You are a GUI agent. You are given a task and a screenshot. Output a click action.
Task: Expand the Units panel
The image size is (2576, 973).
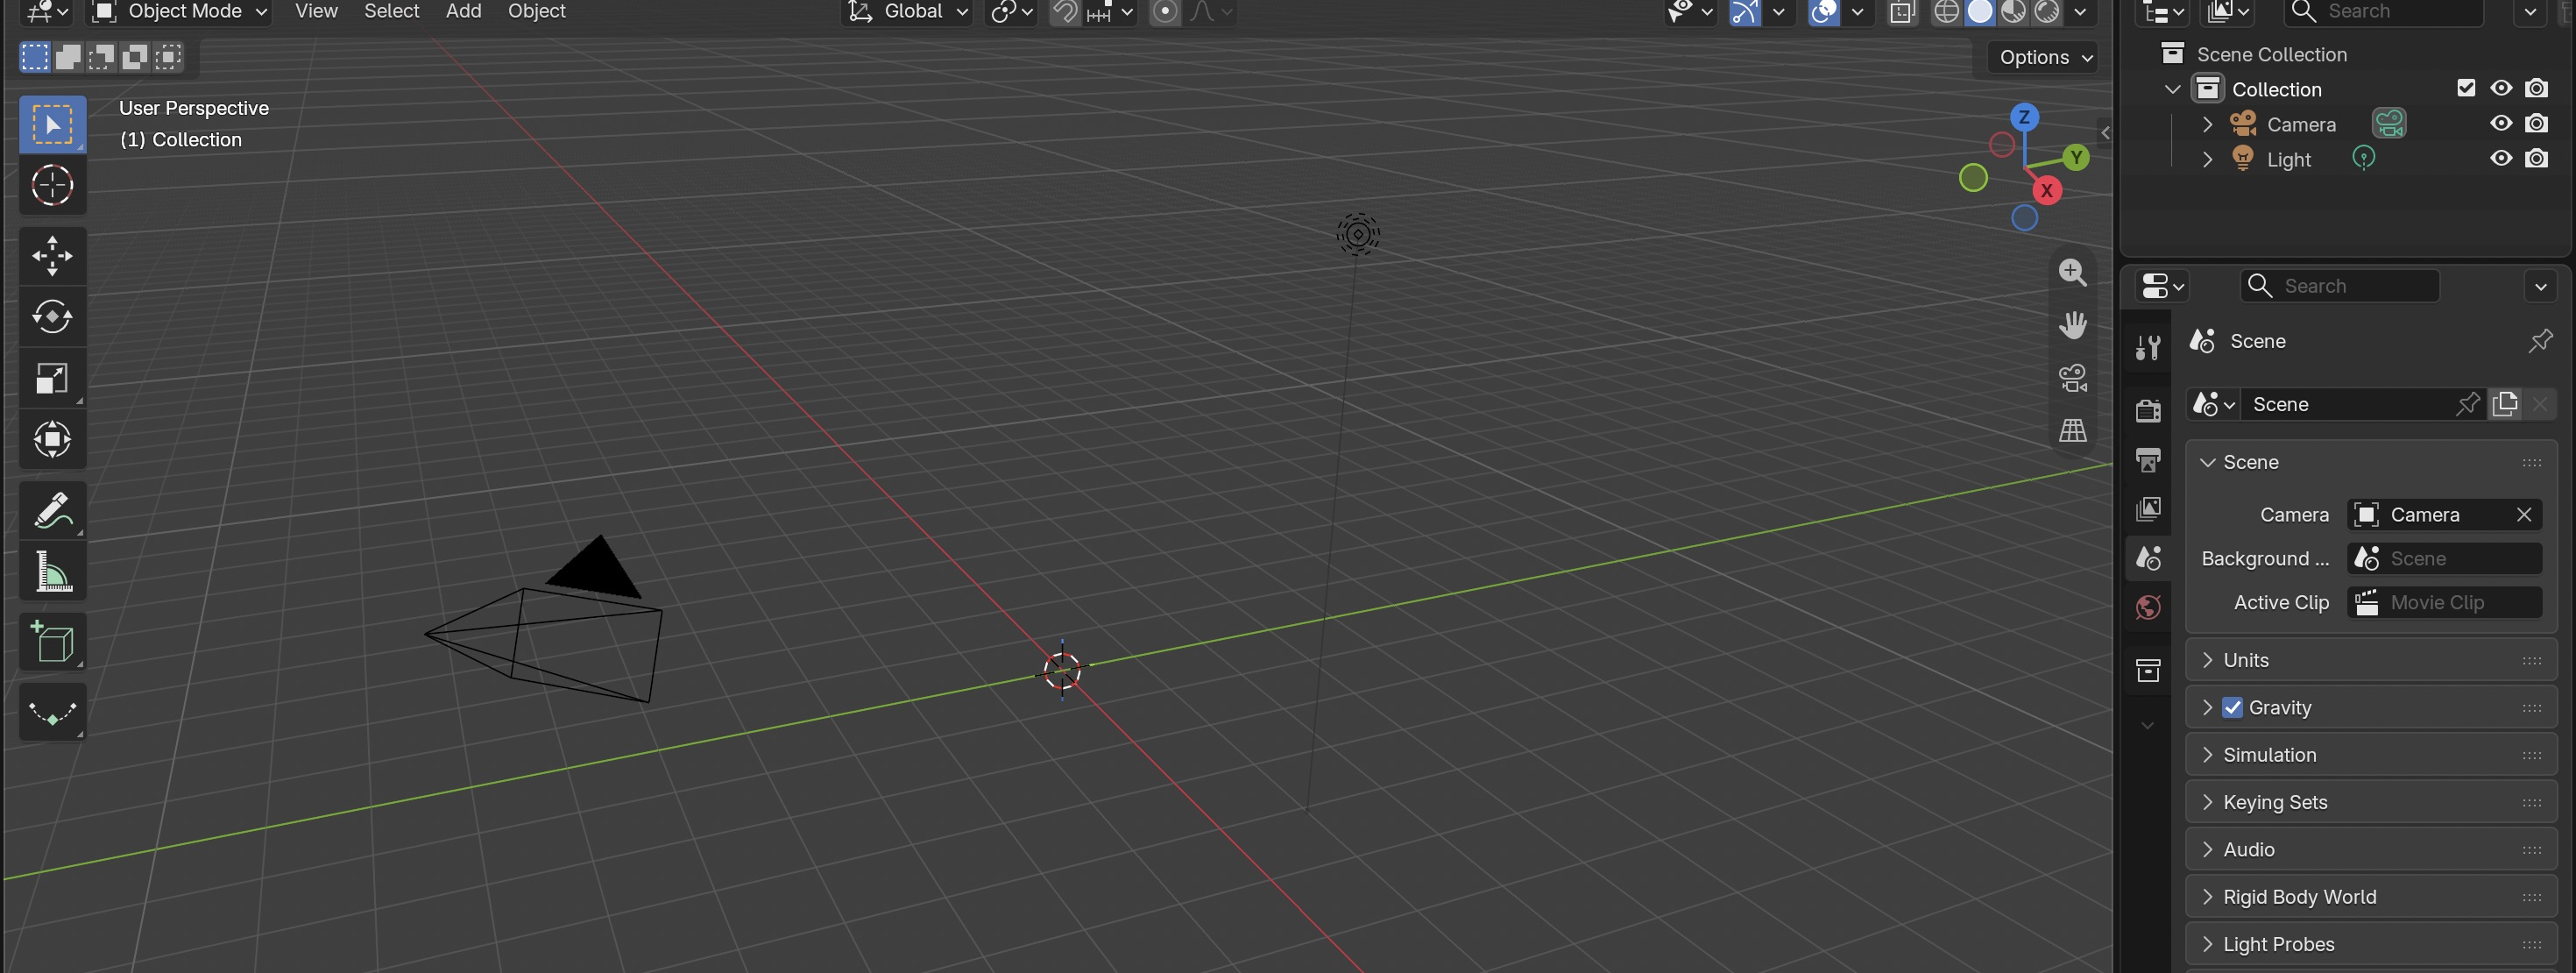tap(2371, 660)
